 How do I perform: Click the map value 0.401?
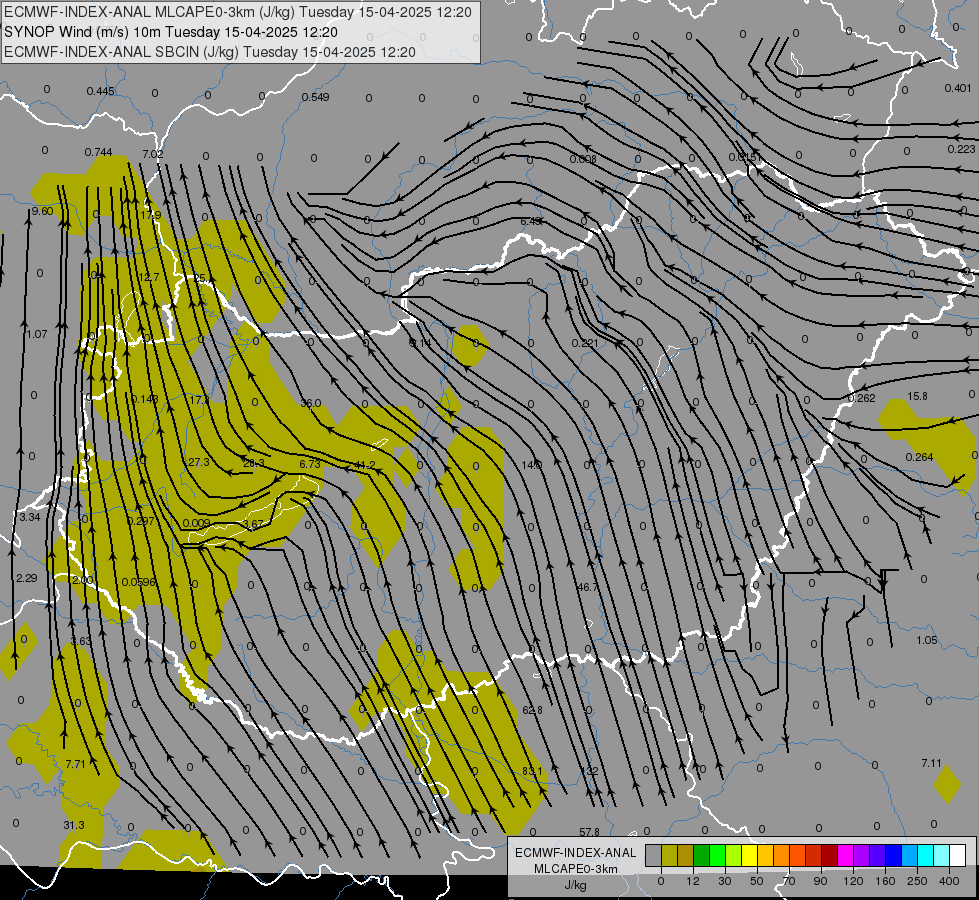click(958, 88)
